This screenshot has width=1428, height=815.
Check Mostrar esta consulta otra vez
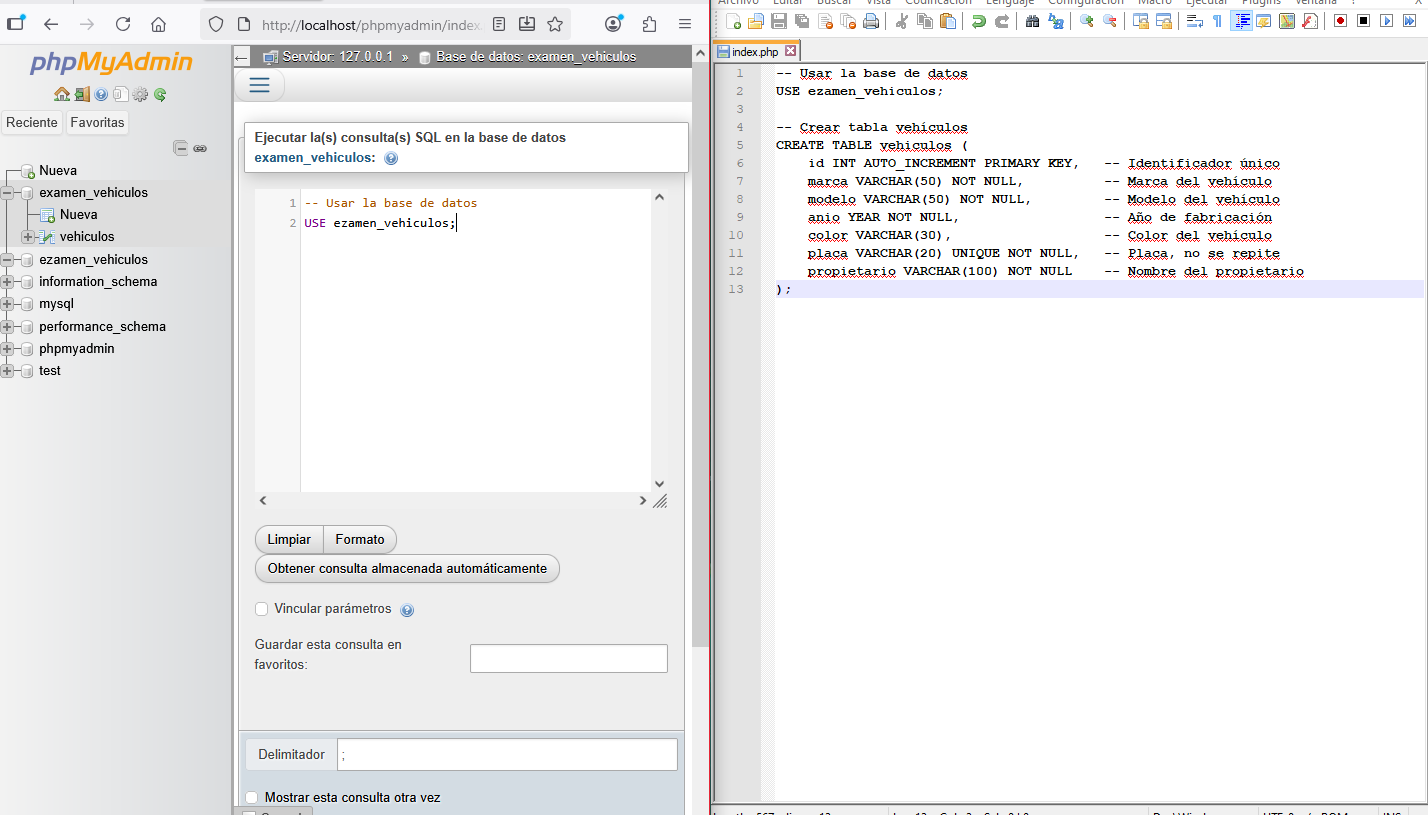[252, 797]
